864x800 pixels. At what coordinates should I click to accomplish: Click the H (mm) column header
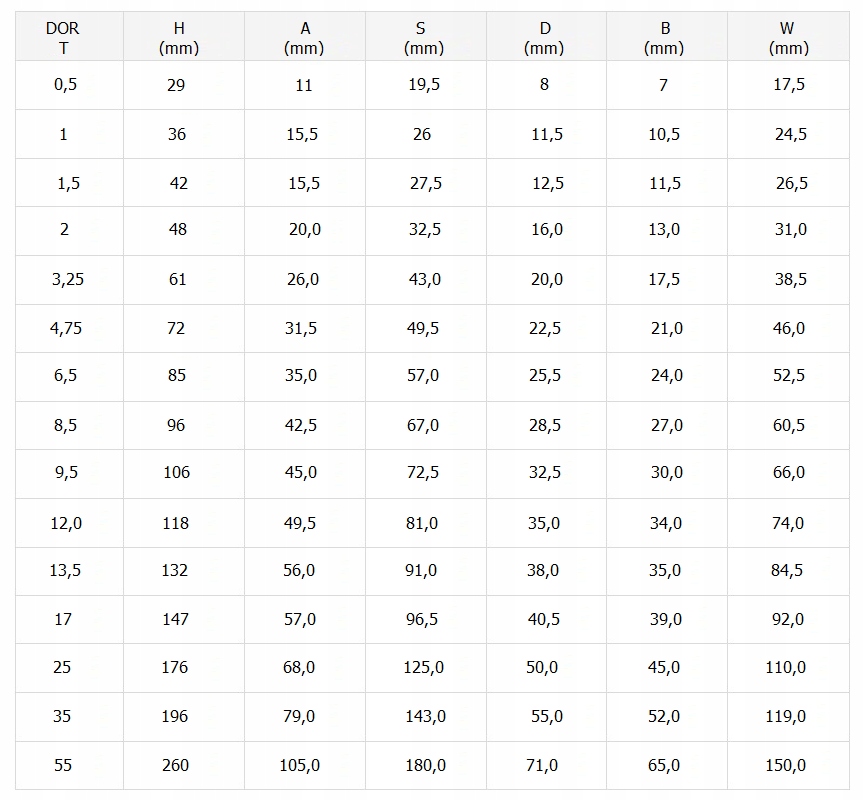coord(178,38)
